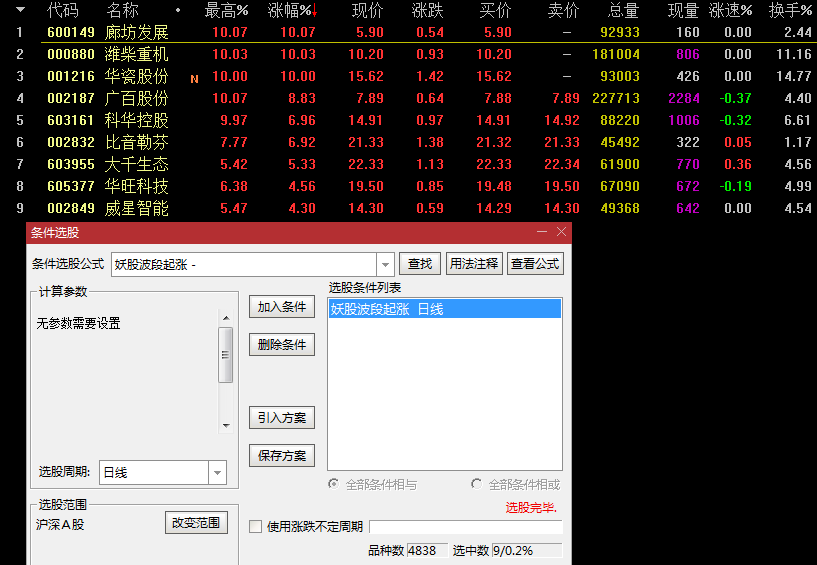Image resolution: width=817 pixels, height=565 pixels.
Task: Expand the 选股周期 日线 dropdown
Action: point(217,473)
